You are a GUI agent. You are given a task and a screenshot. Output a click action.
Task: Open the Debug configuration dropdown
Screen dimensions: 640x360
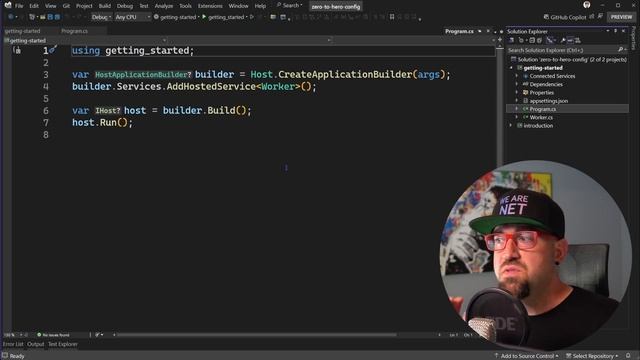click(x=101, y=17)
